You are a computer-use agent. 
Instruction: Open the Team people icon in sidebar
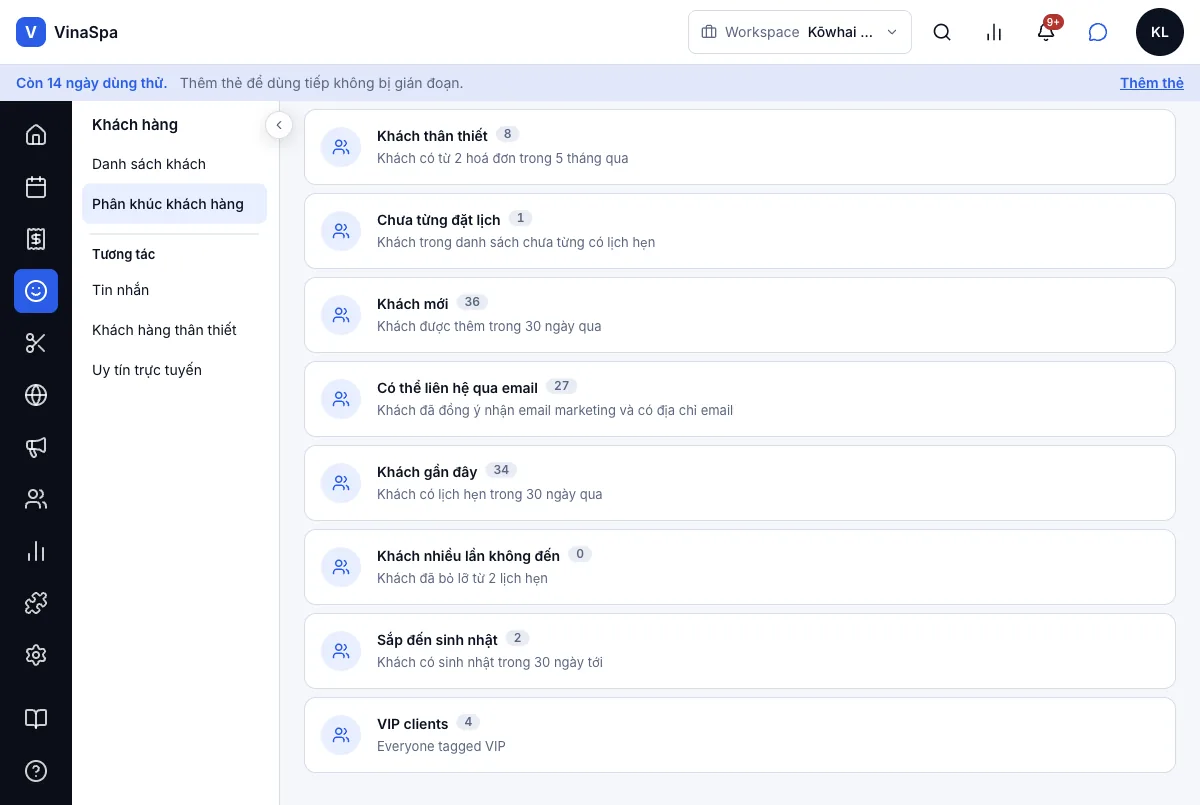[36, 499]
